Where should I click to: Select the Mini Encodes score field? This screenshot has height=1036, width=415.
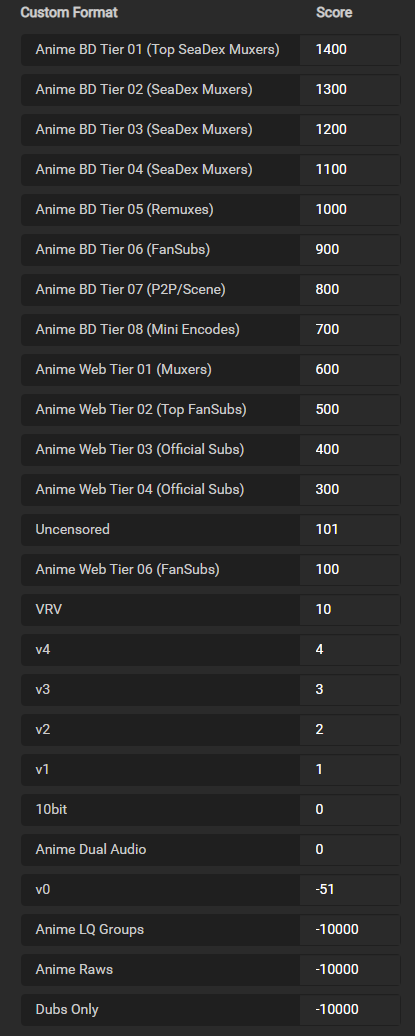350,329
